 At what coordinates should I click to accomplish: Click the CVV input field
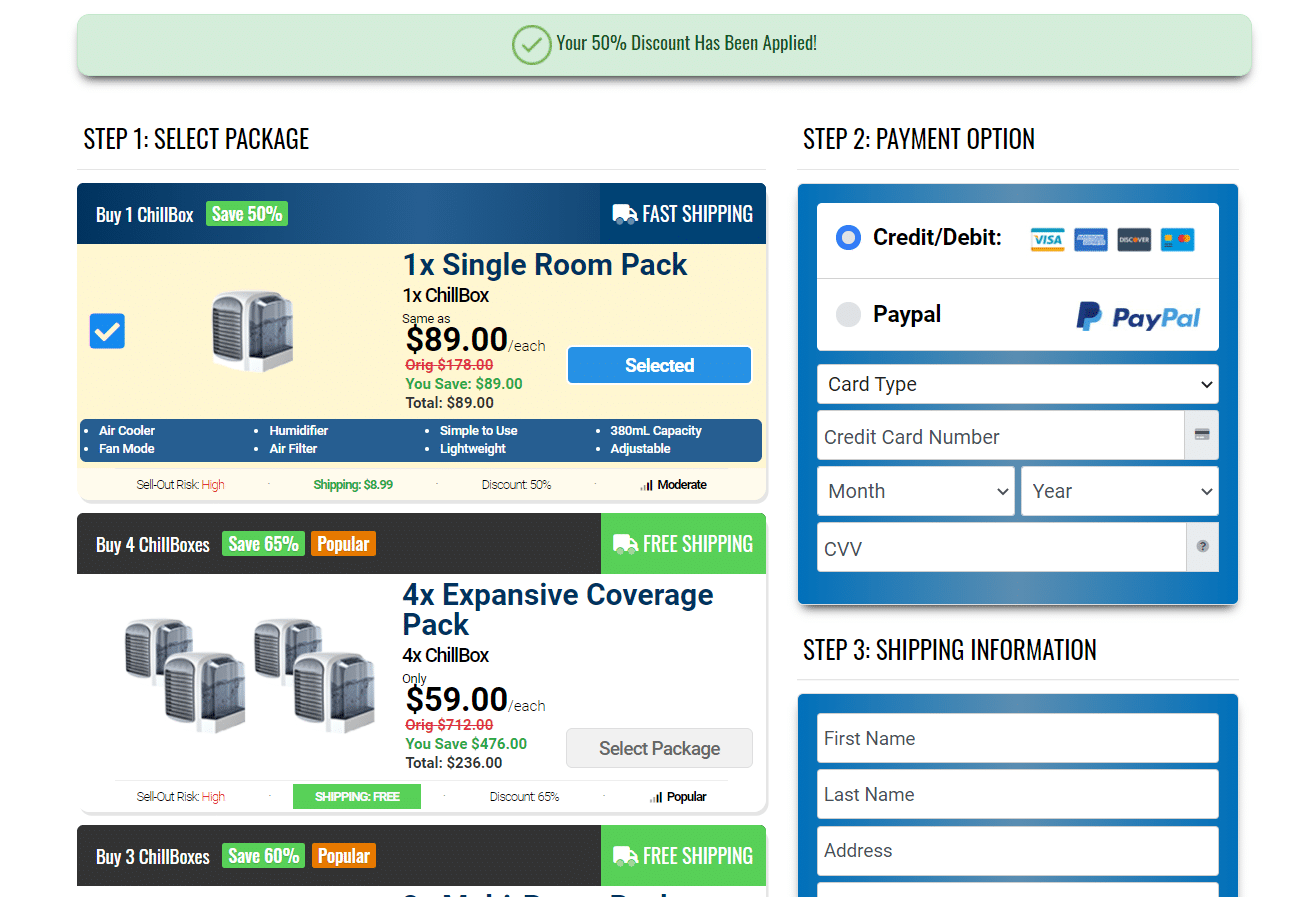[x=1001, y=547]
